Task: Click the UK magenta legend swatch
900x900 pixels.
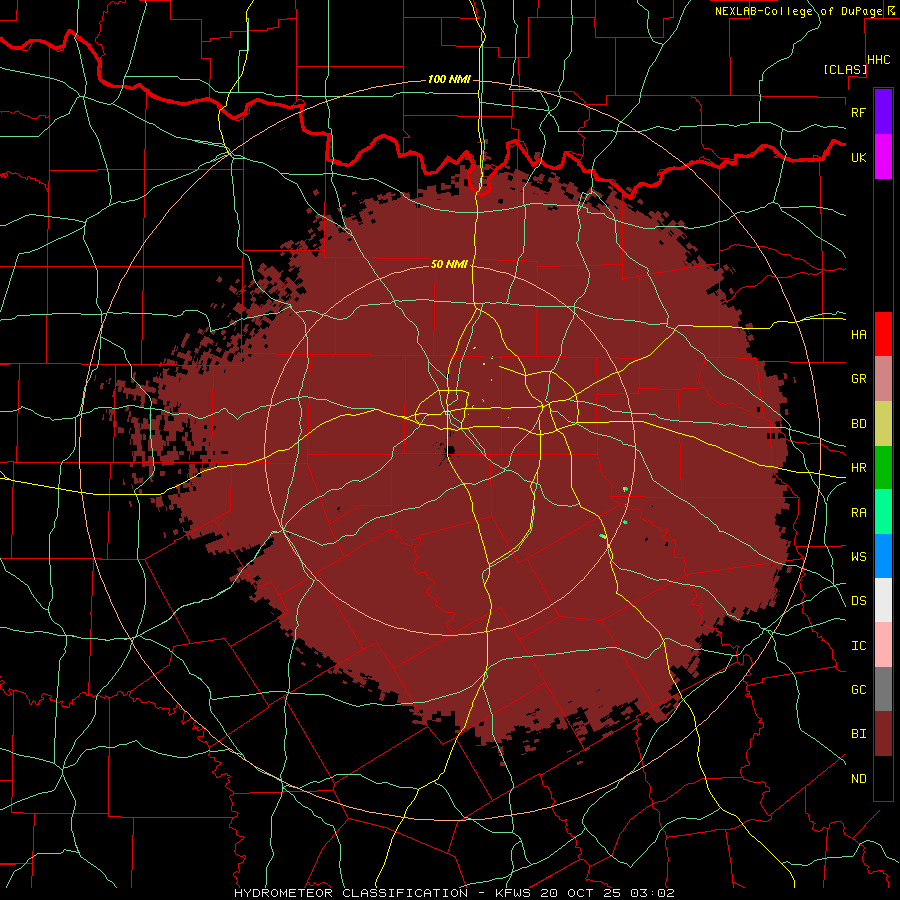Action: point(883,157)
